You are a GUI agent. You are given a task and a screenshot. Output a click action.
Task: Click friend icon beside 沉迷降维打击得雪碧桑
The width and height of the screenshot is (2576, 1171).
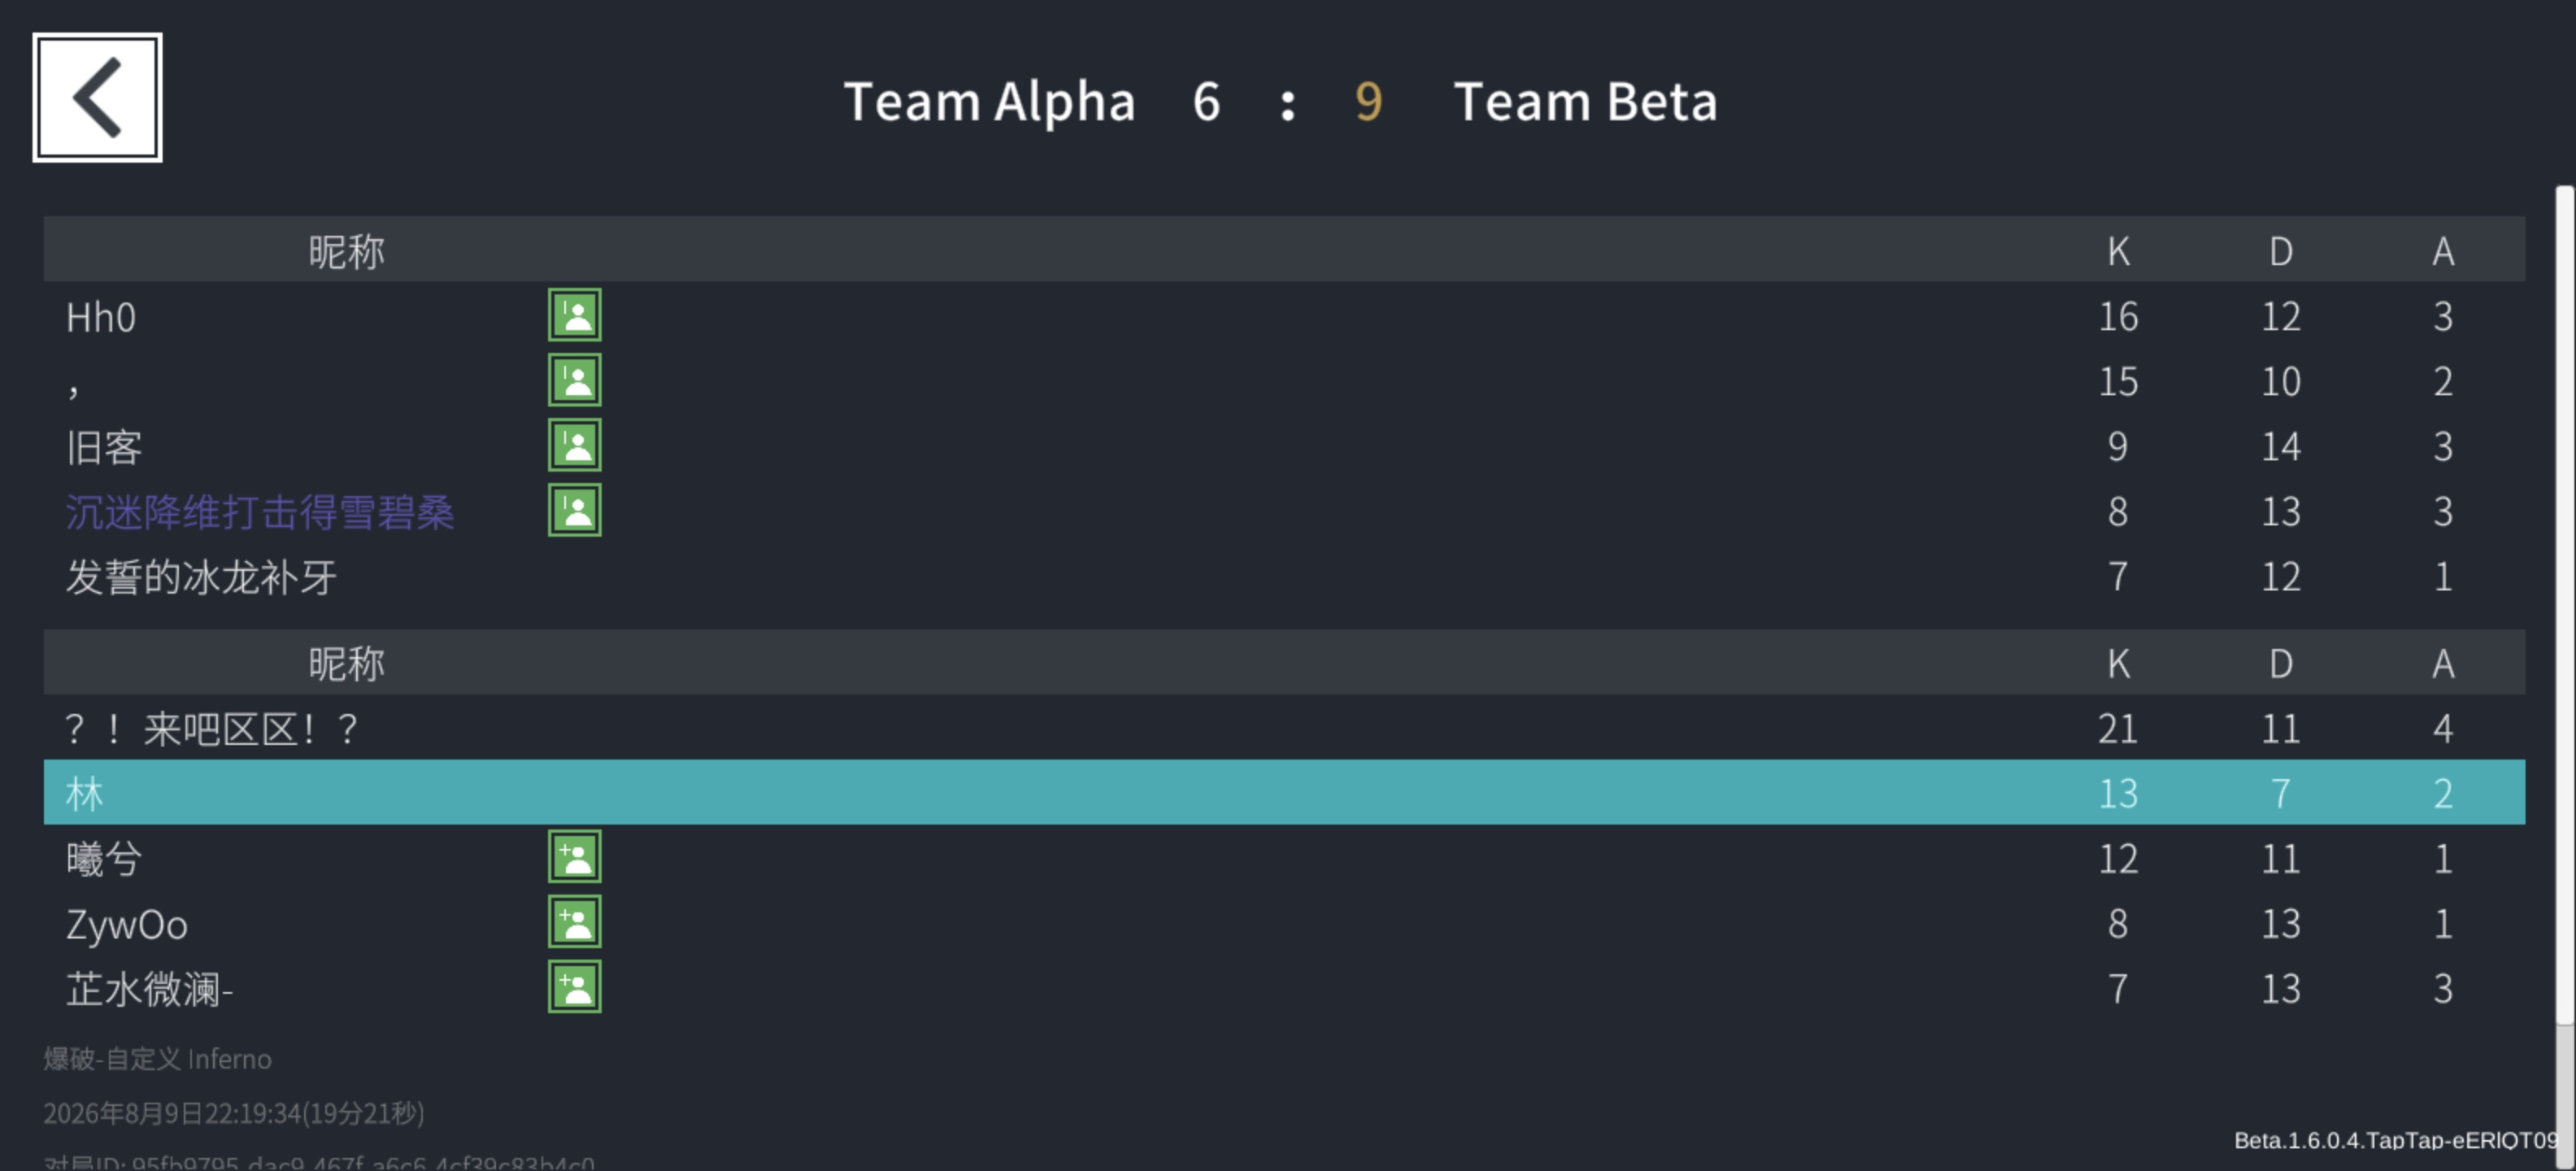(574, 510)
